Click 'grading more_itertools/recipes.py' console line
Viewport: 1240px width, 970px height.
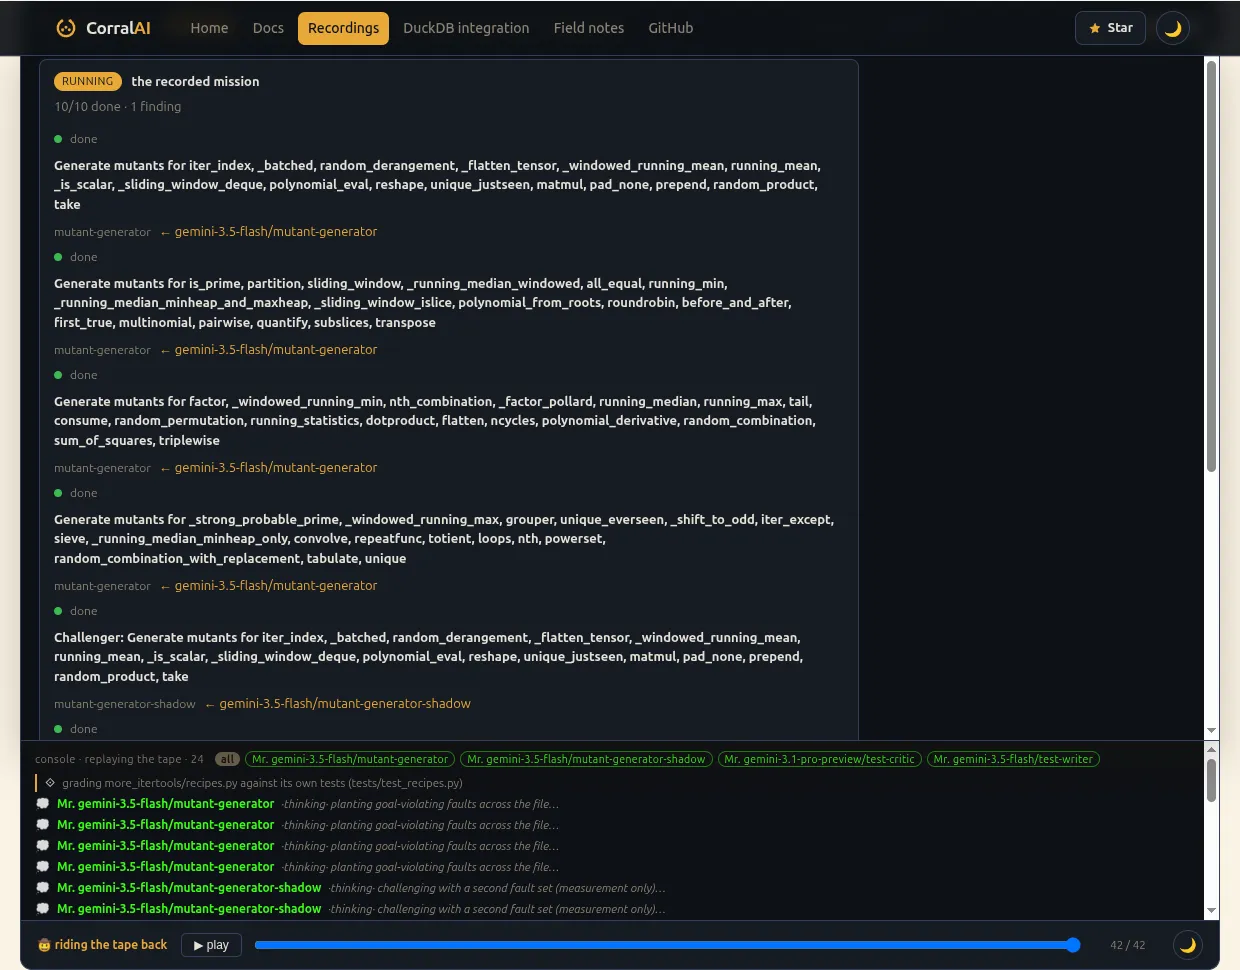(x=262, y=783)
